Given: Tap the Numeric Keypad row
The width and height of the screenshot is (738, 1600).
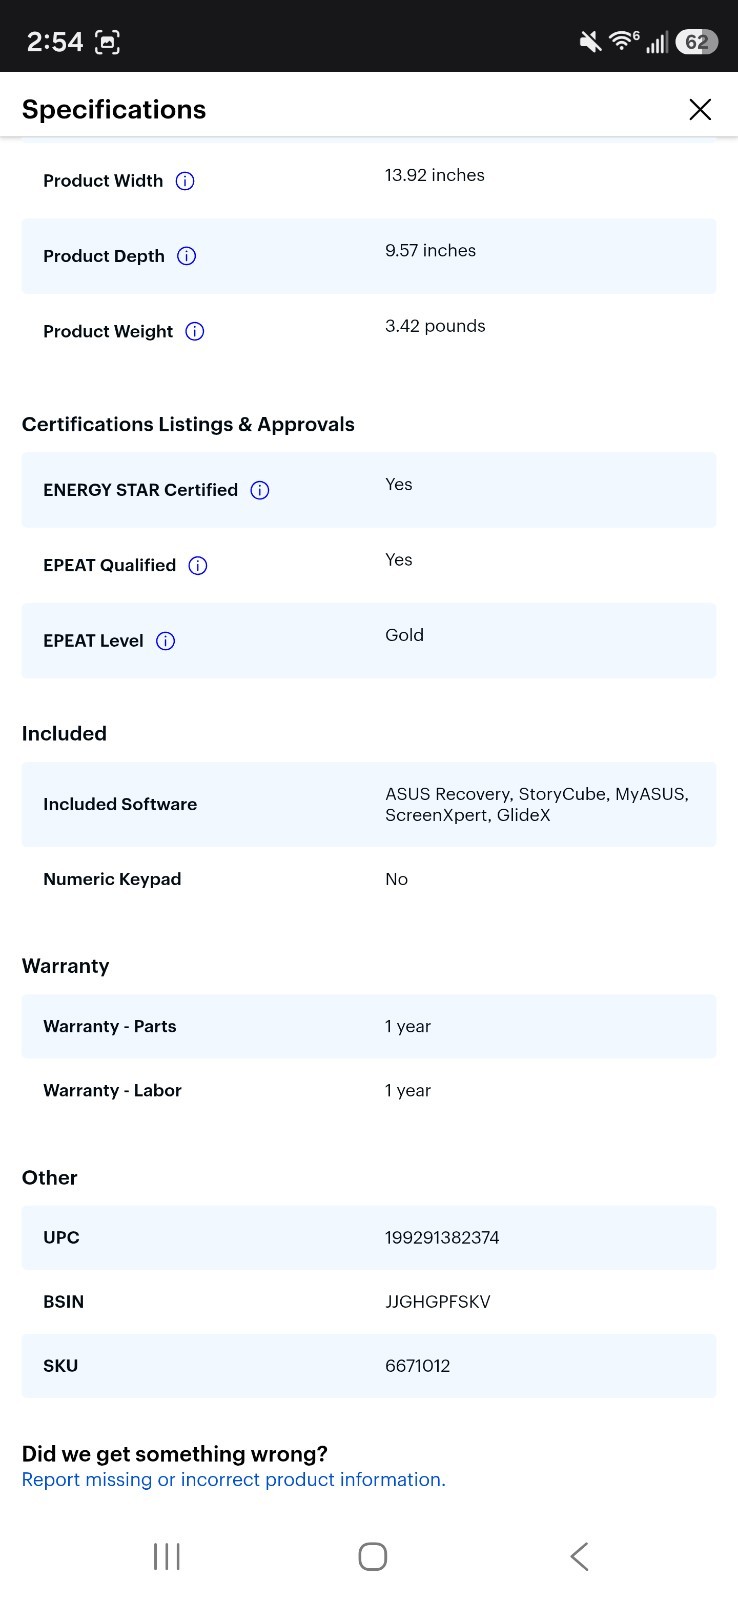Looking at the screenshot, I should click(x=369, y=879).
